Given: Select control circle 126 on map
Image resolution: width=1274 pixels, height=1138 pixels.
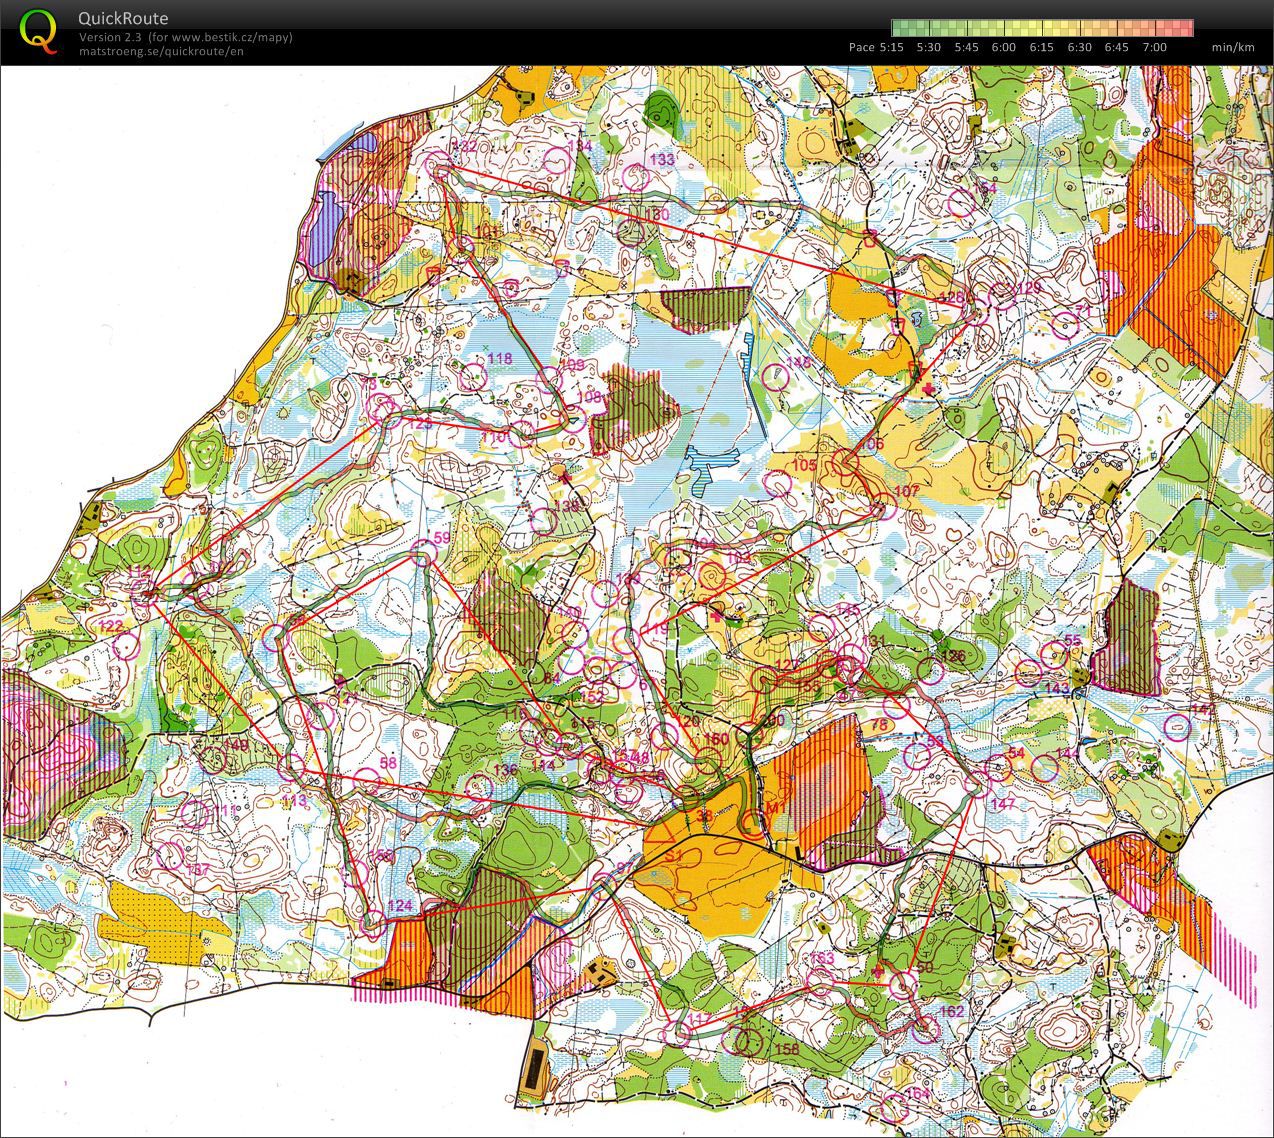Looking at the screenshot, I should 931,670.
